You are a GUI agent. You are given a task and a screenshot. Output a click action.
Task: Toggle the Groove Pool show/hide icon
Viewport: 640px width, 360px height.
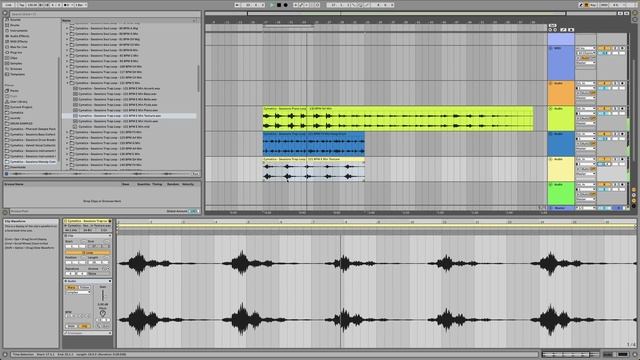[5, 211]
